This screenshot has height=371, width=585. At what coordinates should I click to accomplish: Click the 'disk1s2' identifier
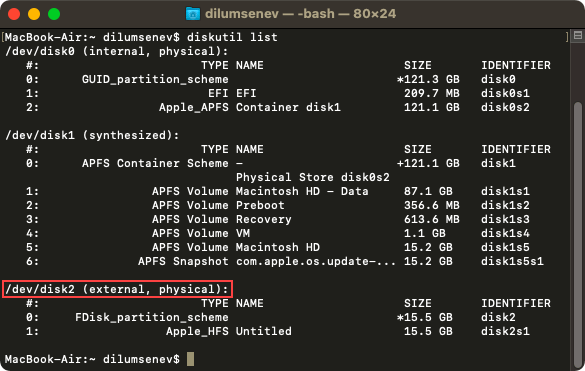(x=505, y=205)
